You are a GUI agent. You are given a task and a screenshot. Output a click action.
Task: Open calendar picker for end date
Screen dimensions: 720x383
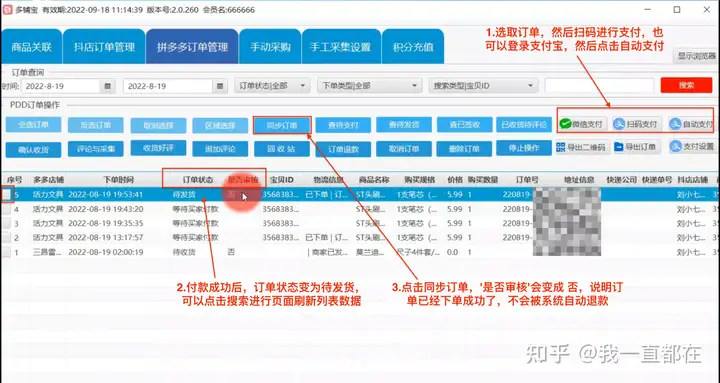coord(220,86)
